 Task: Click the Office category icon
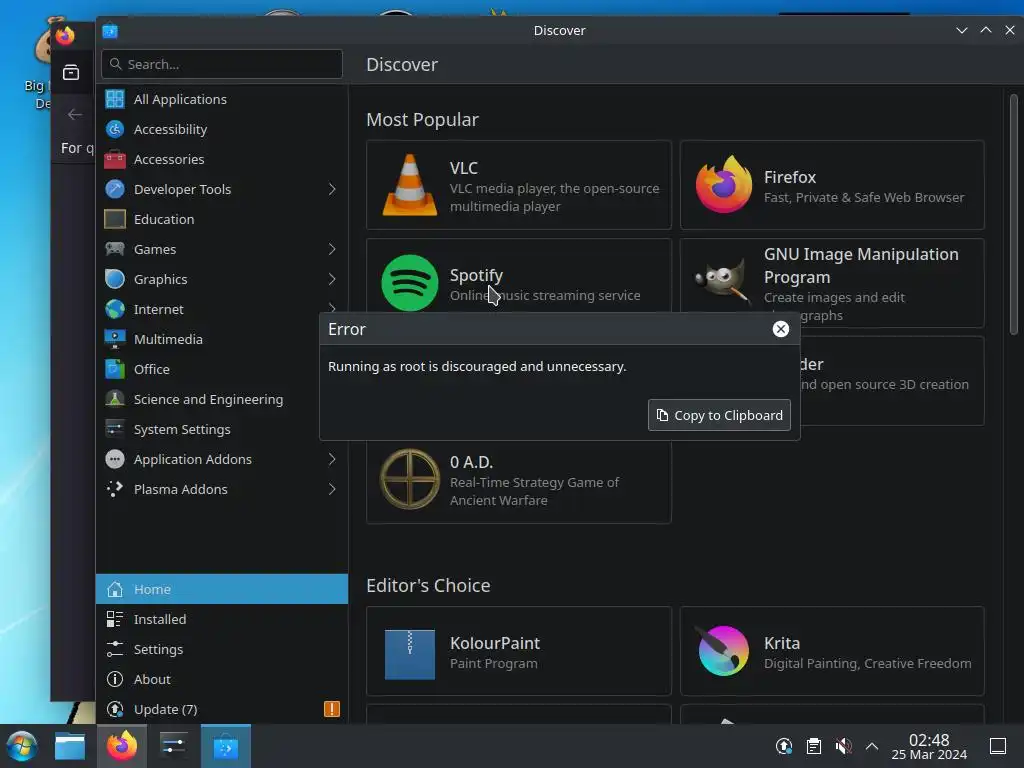pos(115,369)
